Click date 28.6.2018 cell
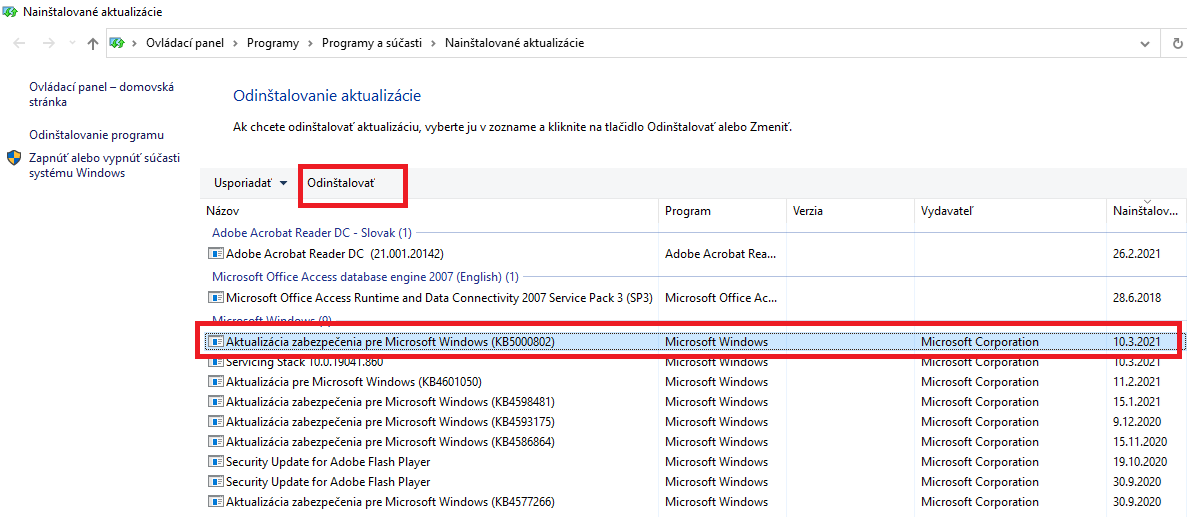This screenshot has width=1187, height=517. click(x=1136, y=297)
